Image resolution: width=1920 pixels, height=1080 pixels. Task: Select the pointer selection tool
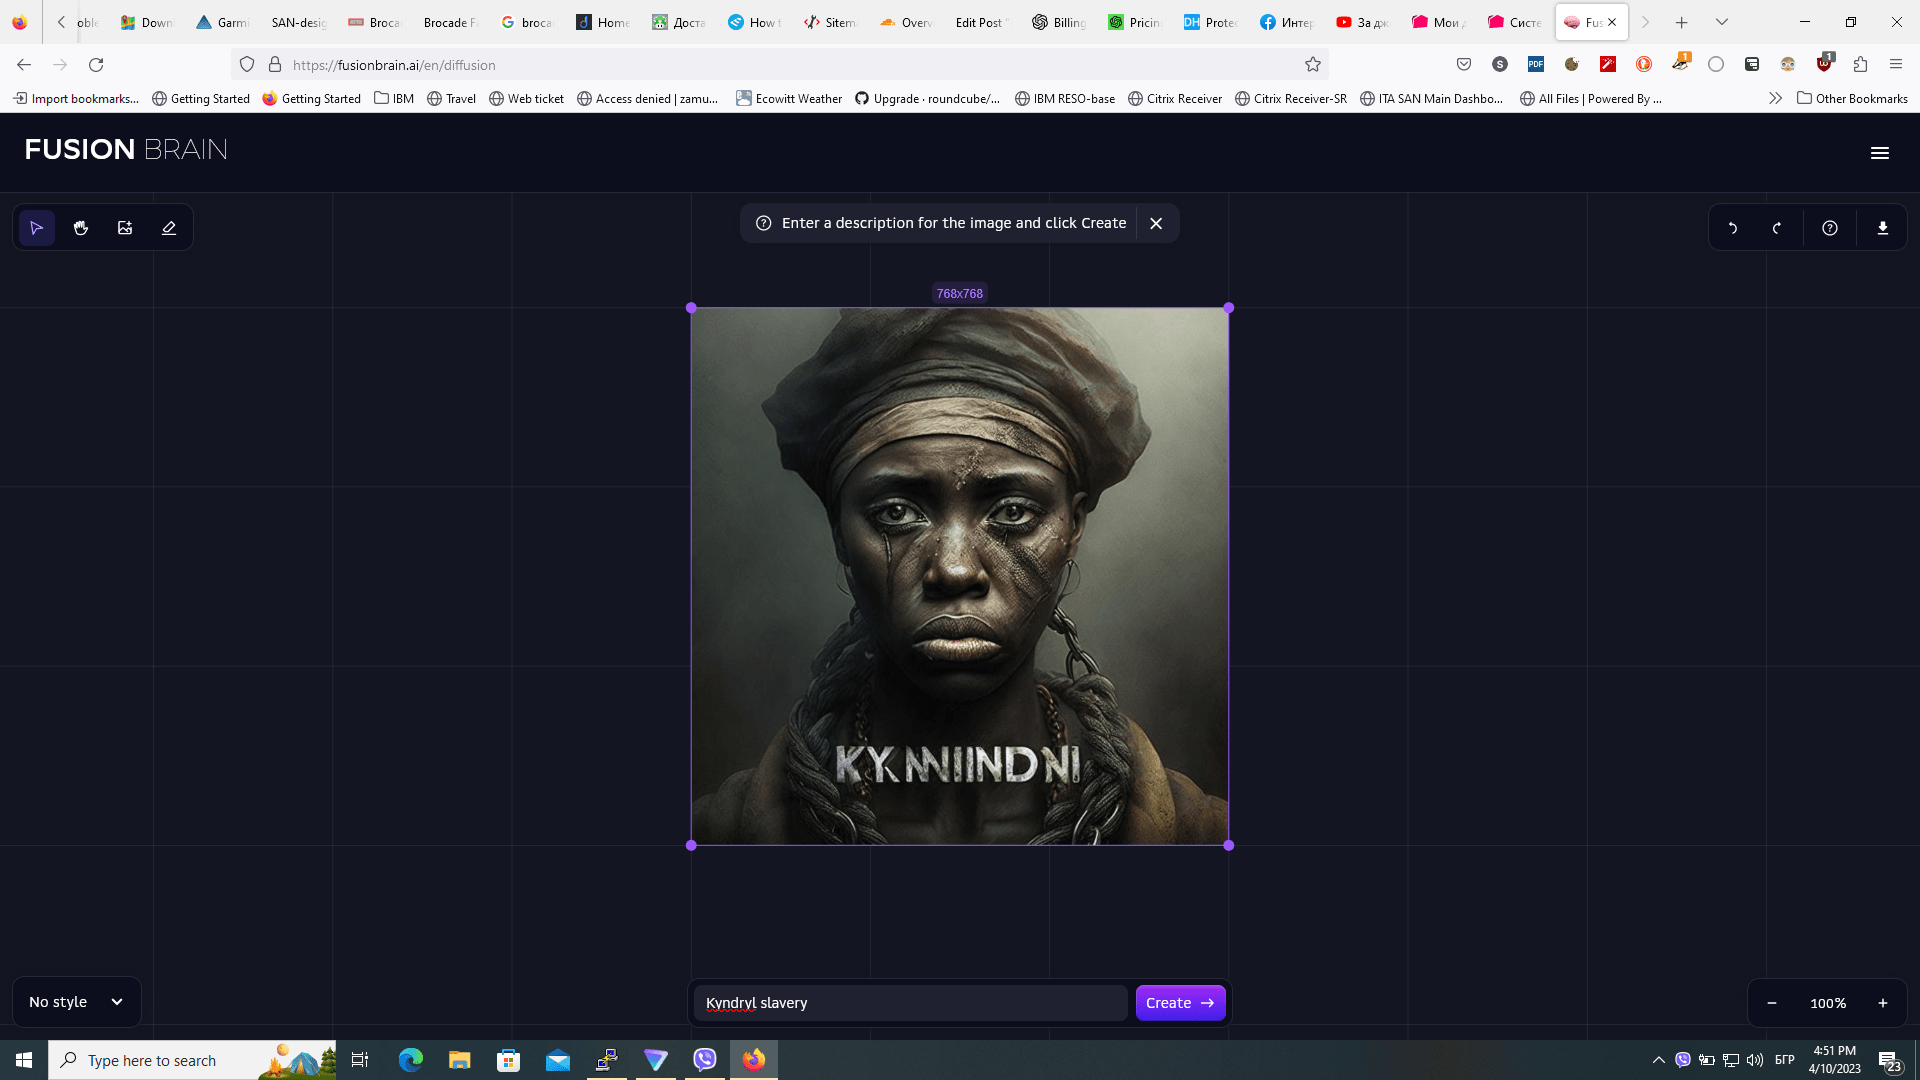pyautogui.click(x=37, y=228)
